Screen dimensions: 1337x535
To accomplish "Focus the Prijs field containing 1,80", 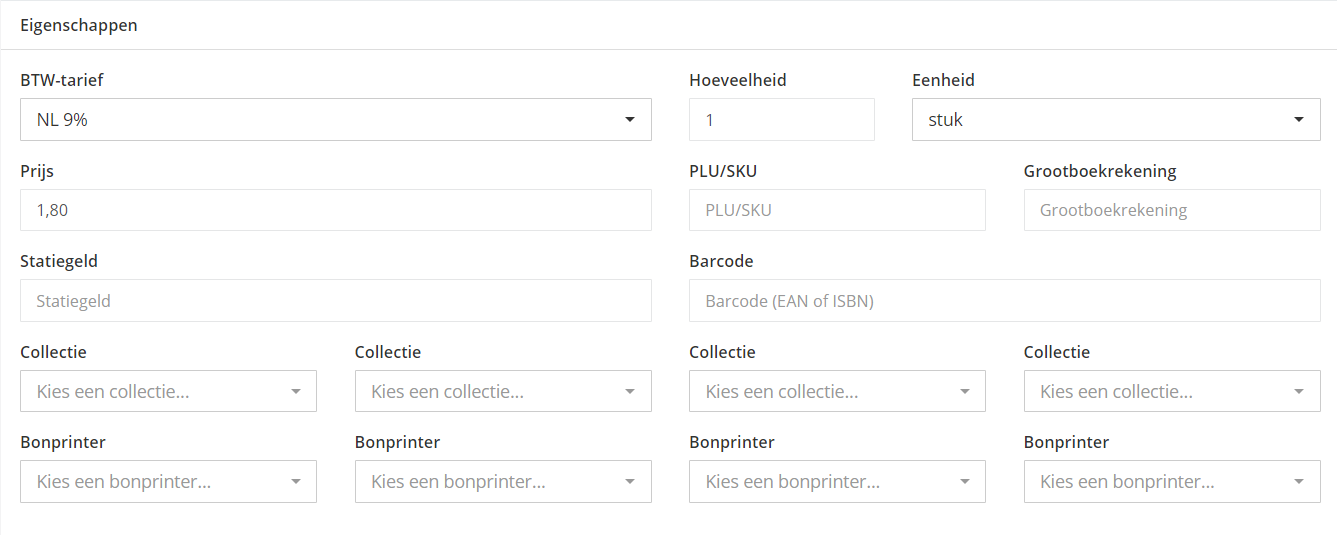I will click(x=335, y=210).
